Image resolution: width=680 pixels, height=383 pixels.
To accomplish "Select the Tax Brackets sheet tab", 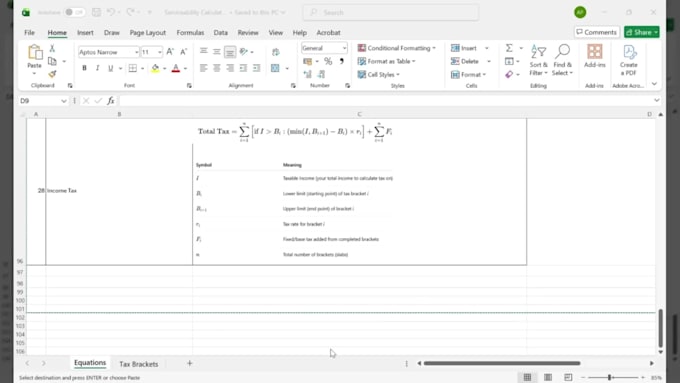I will click(x=139, y=364).
